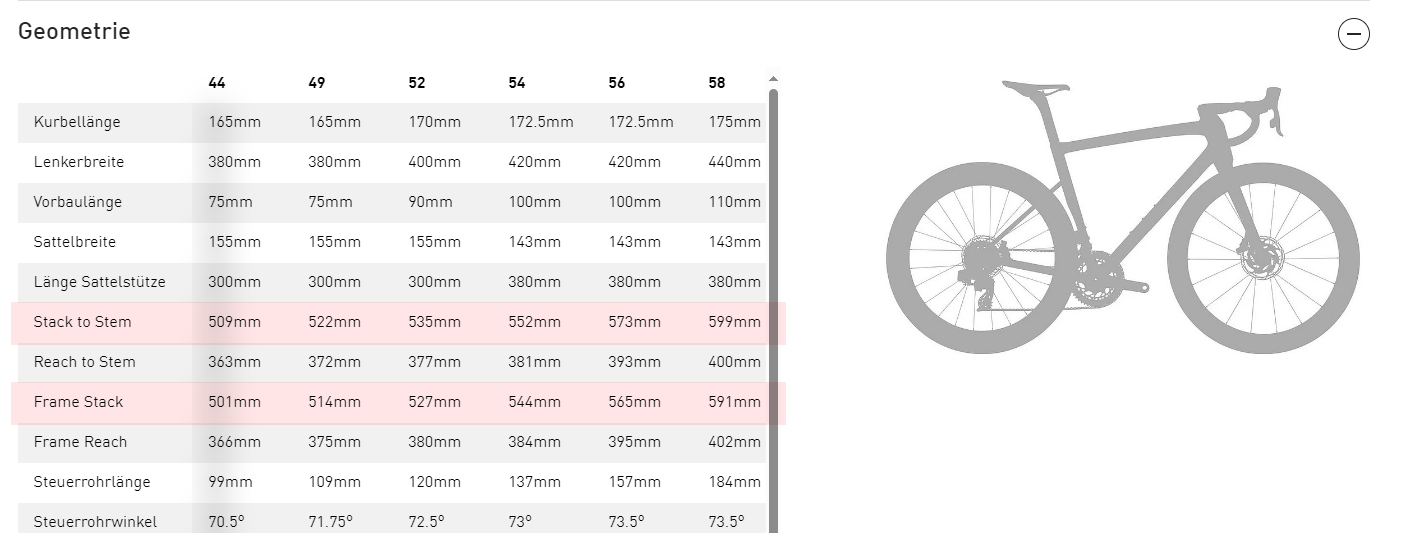This screenshot has height=533, width=1414.
Task: Click the table scrollbar up arrow
Action: click(x=773, y=79)
